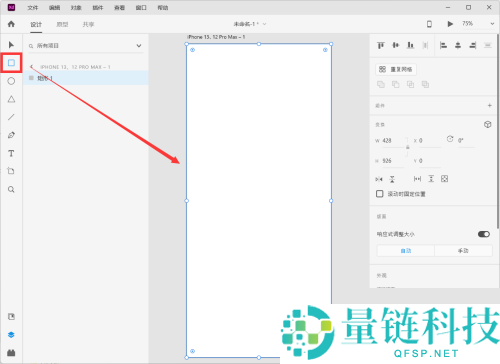
Task: Select the Rectangle tool
Action: point(11,63)
